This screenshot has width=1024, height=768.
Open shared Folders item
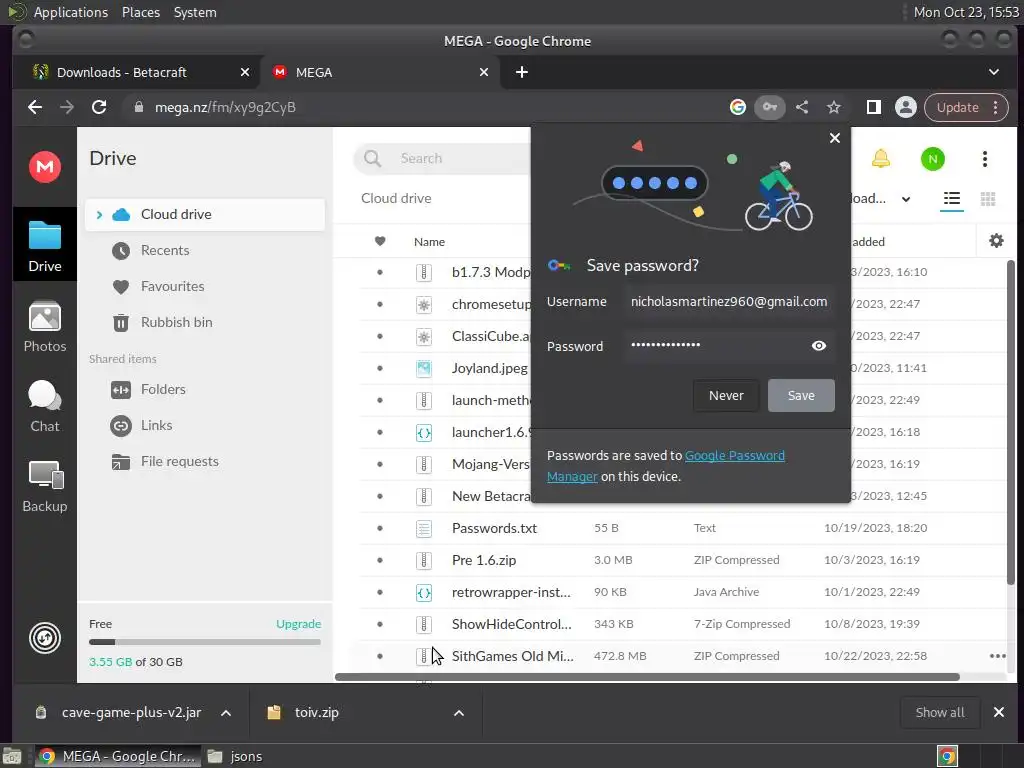[x=163, y=389]
